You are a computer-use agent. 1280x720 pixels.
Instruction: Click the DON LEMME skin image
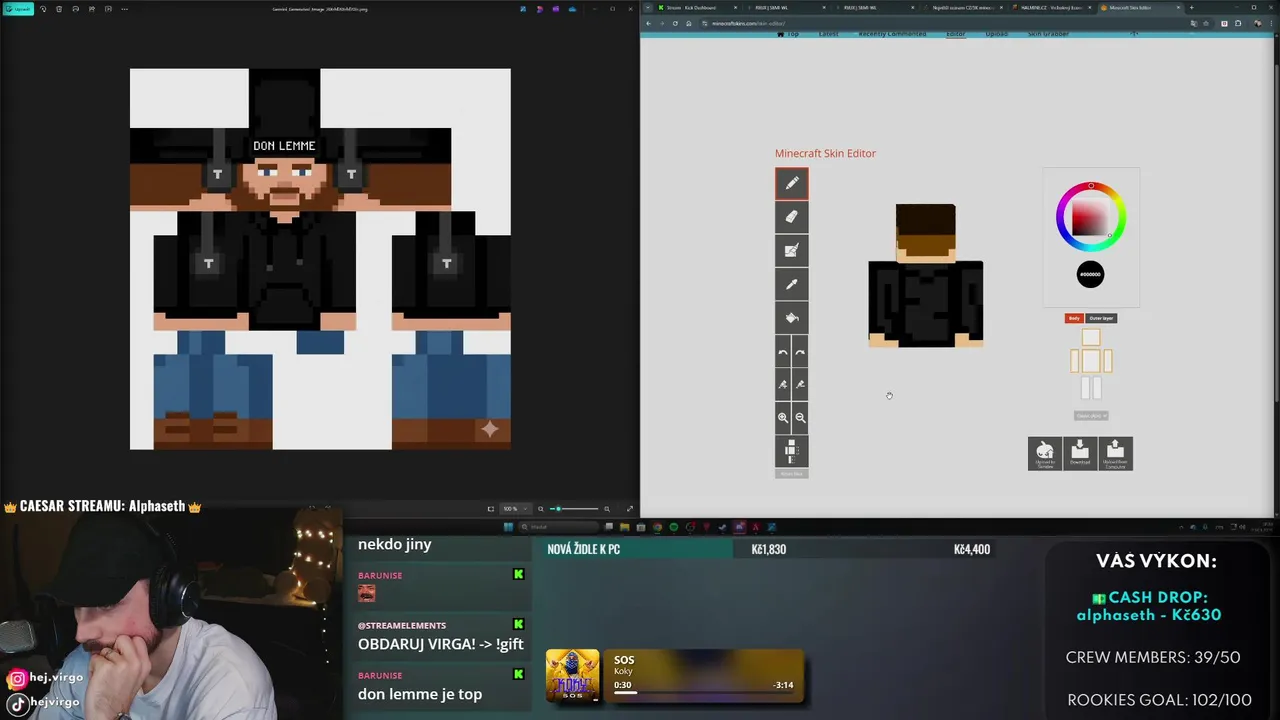(x=320, y=259)
